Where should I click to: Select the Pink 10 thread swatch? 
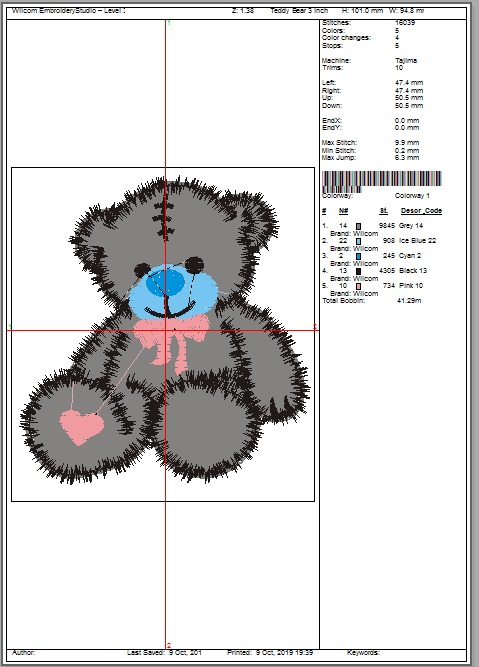(x=358, y=286)
